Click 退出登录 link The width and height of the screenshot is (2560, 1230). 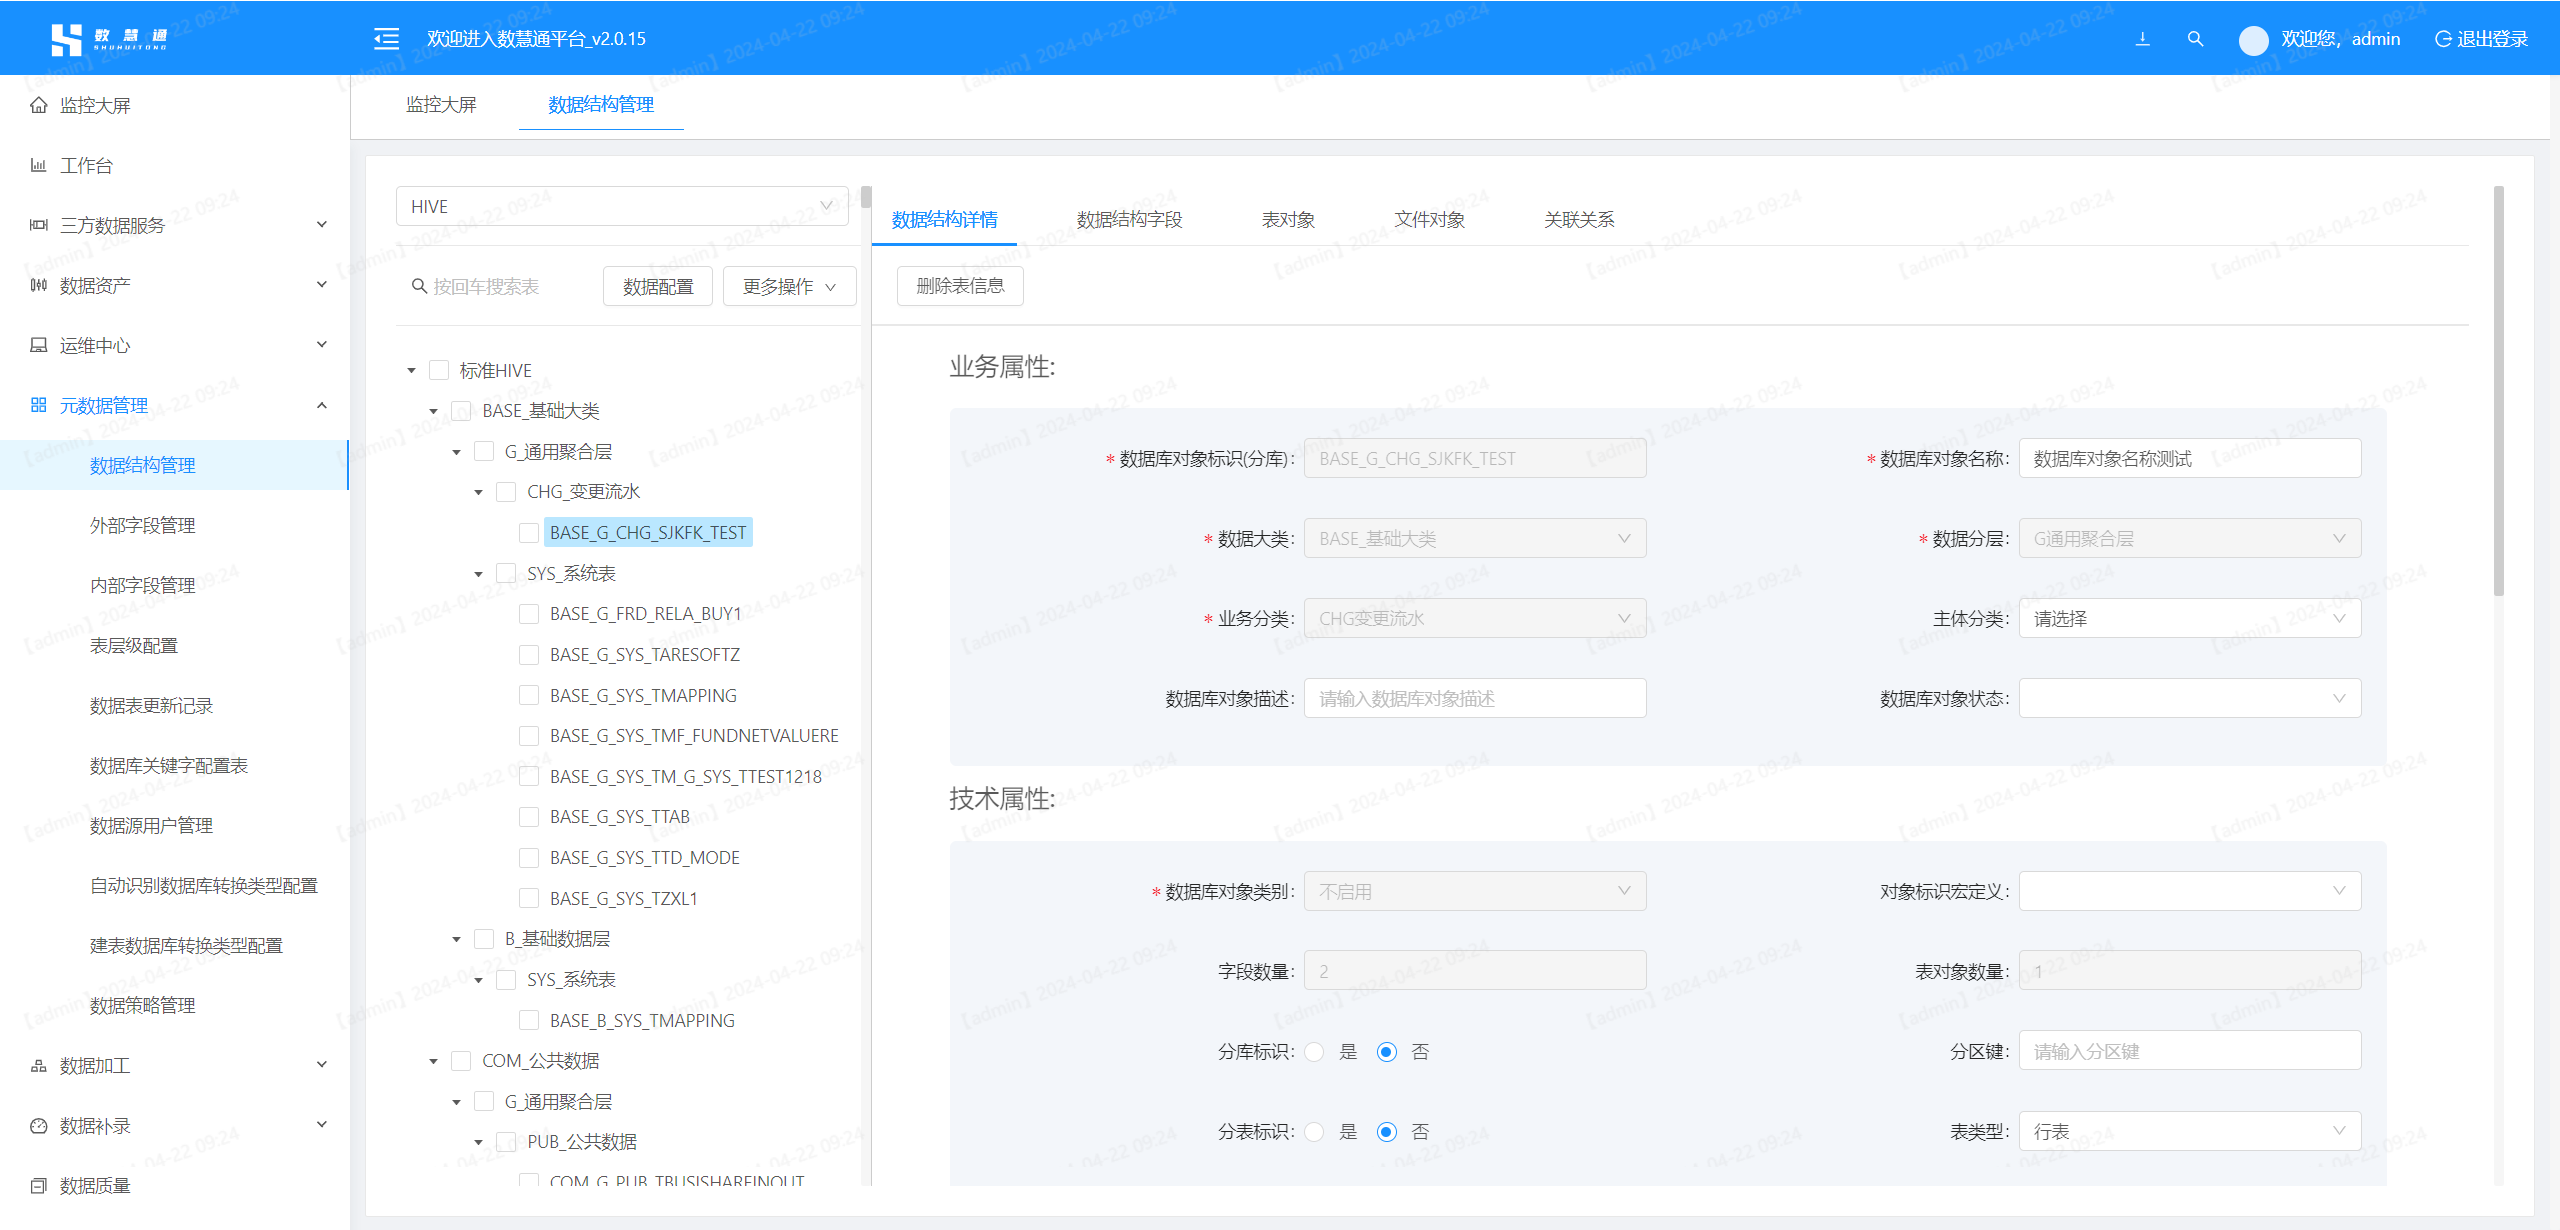coord(2492,39)
